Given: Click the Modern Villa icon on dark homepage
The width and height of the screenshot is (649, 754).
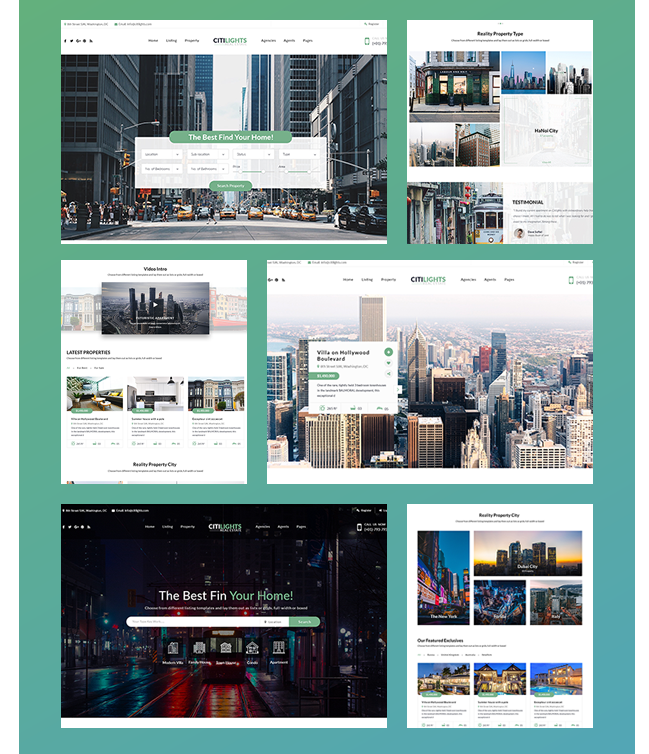Looking at the screenshot, I should click(173, 650).
